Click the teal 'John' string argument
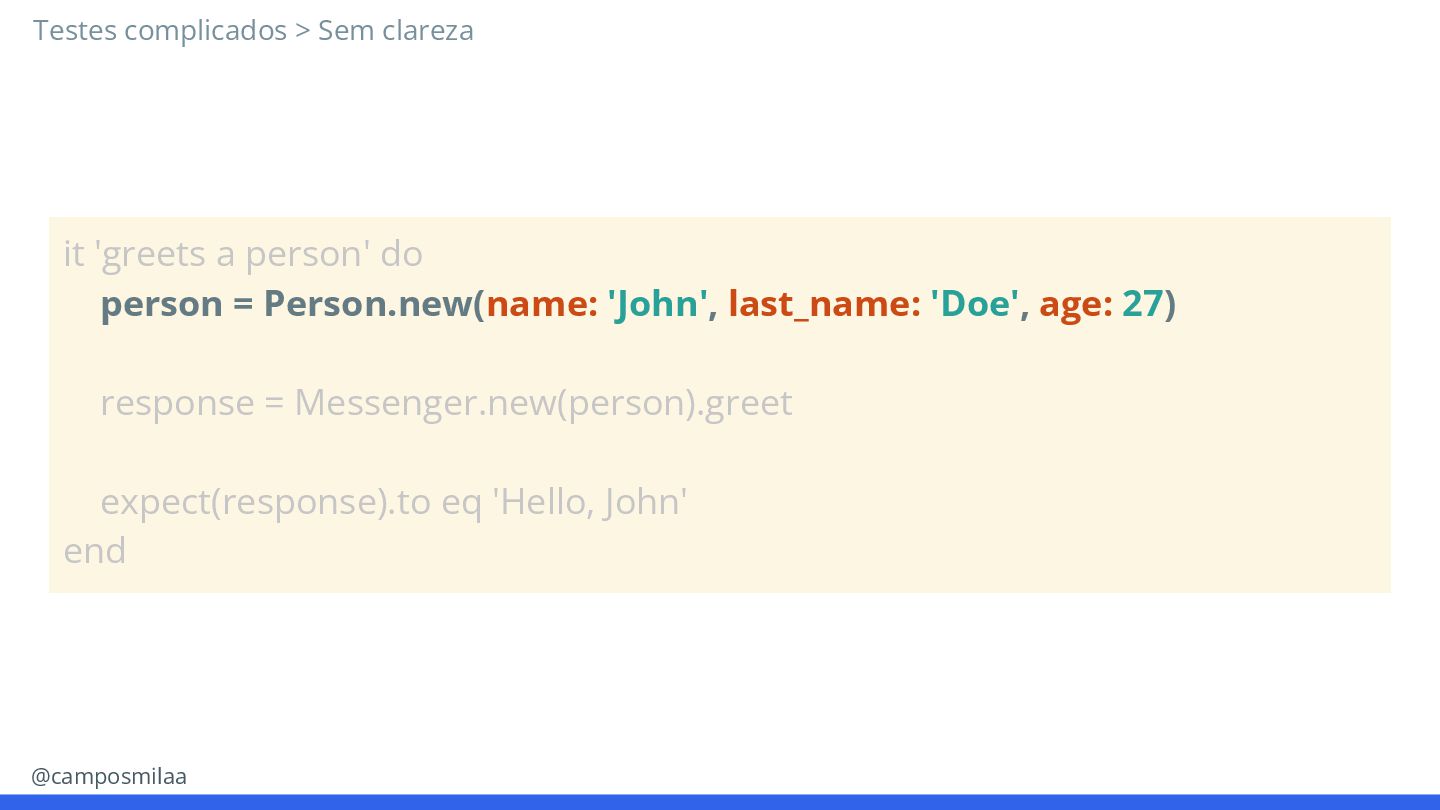 [658, 303]
